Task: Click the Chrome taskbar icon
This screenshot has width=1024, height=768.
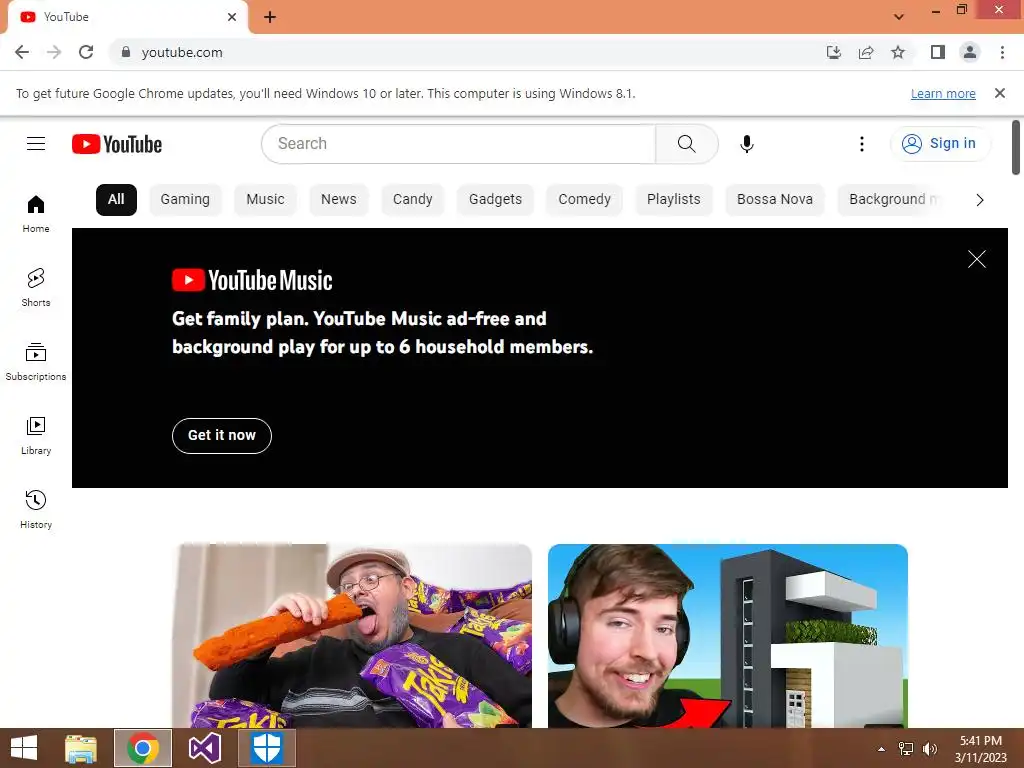Action: coord(143,748)
